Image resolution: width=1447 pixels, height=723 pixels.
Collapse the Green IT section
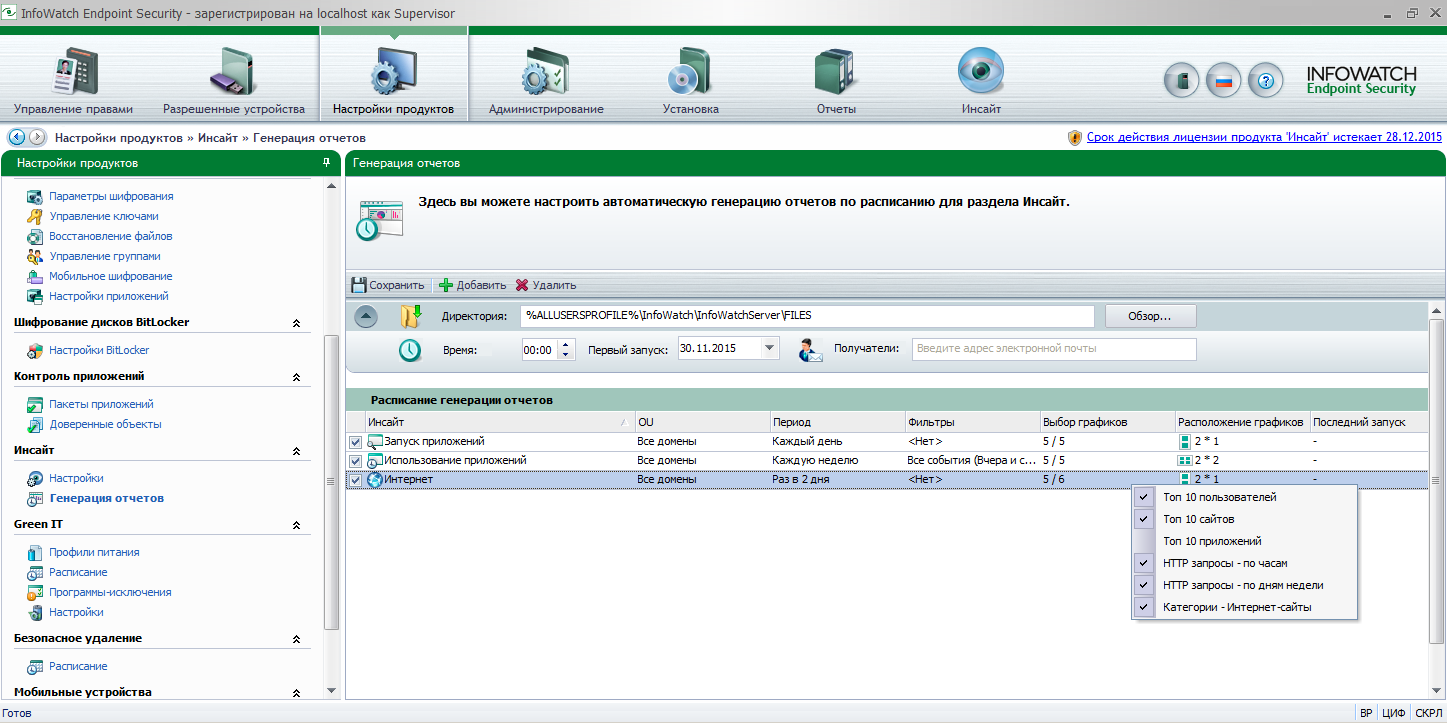pyautogui.click(x=296, y=525)
